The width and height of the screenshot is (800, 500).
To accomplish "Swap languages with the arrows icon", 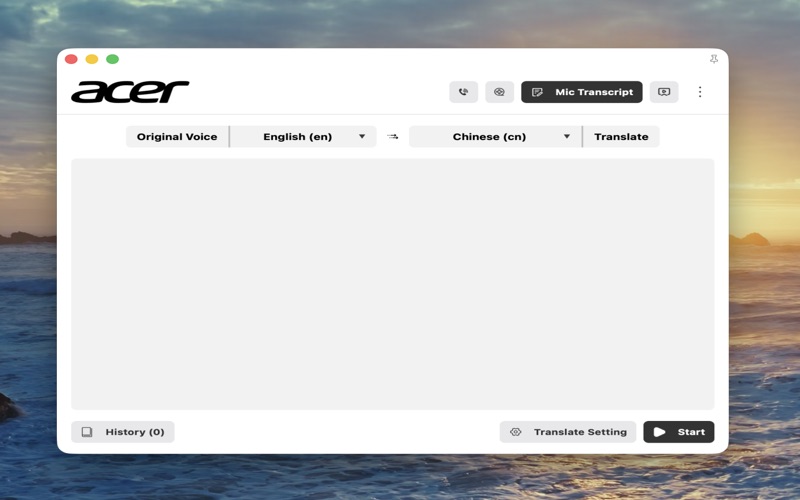I will [392, 137].
